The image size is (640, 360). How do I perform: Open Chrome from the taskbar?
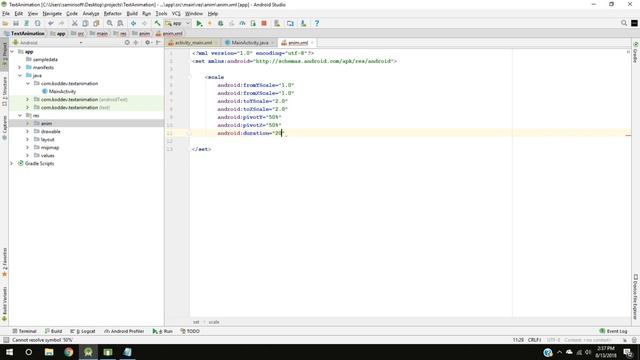tap(69, 352)
